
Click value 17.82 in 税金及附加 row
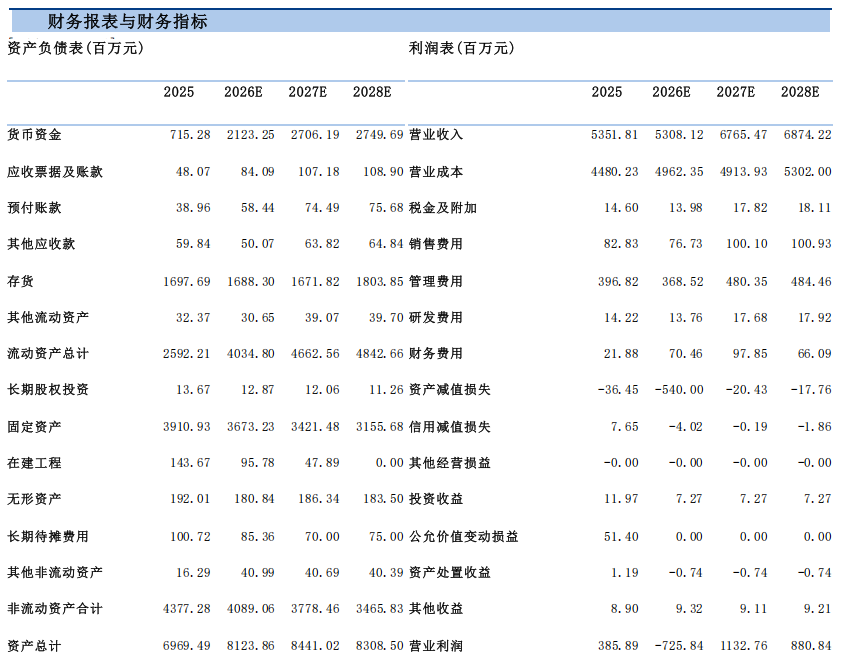click(750, 207)
